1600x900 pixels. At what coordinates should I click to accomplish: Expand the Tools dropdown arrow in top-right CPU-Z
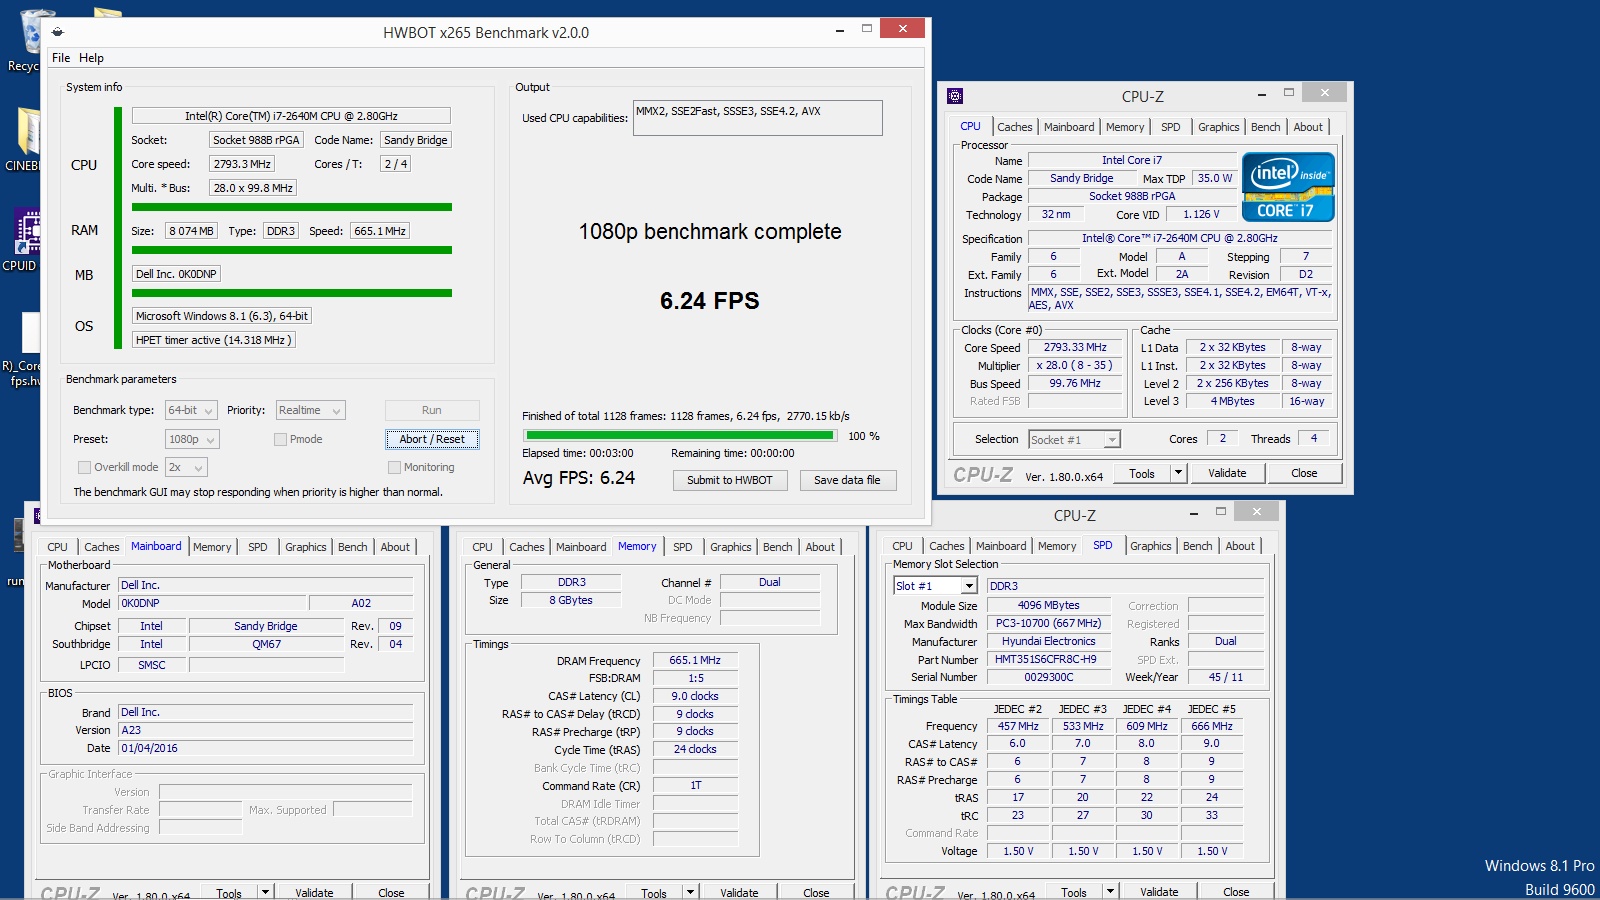click(x=1178, y=473)
